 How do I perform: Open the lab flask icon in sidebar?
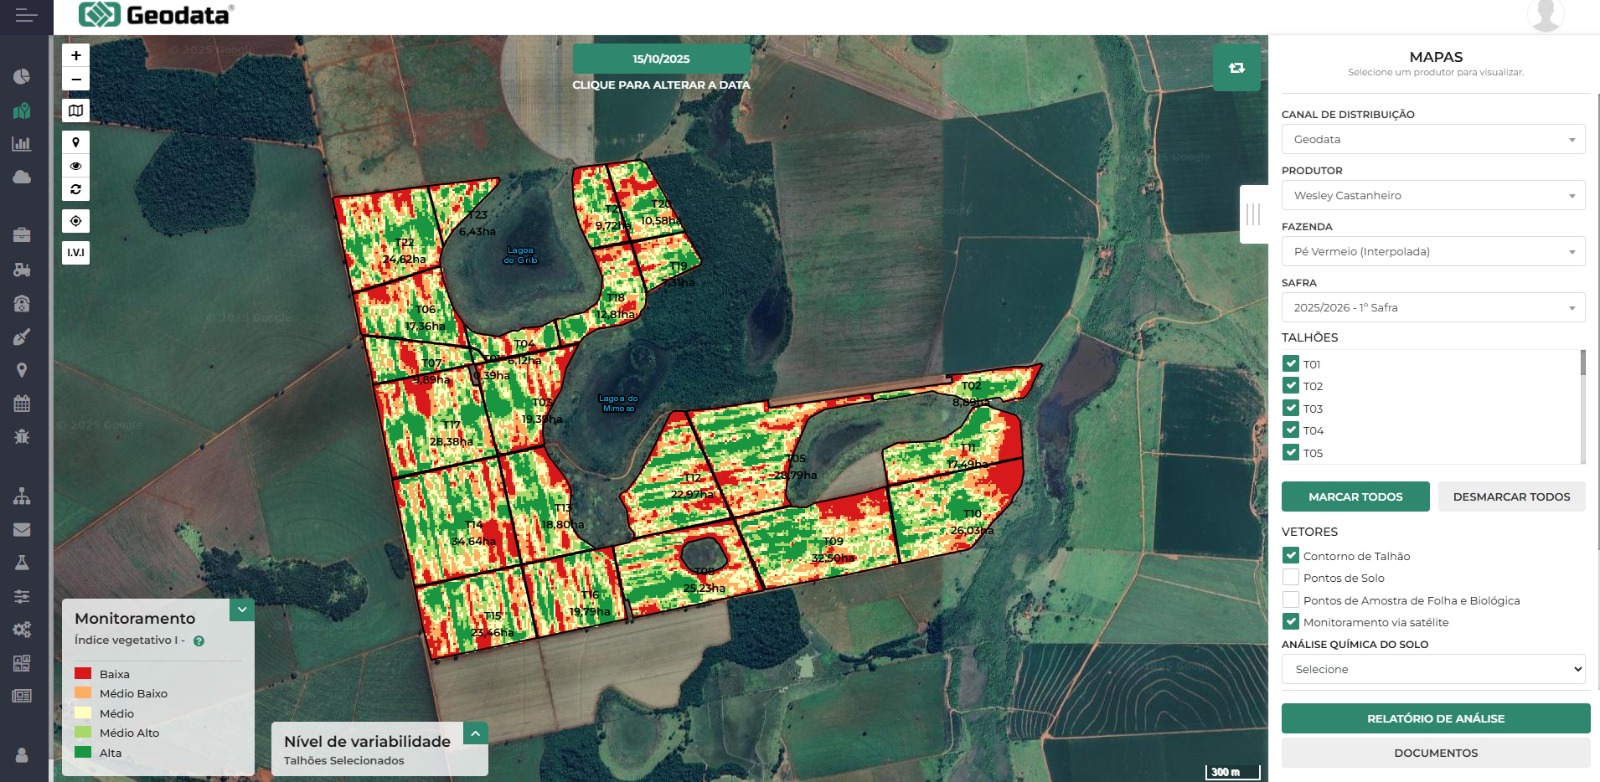click(22, 563)
